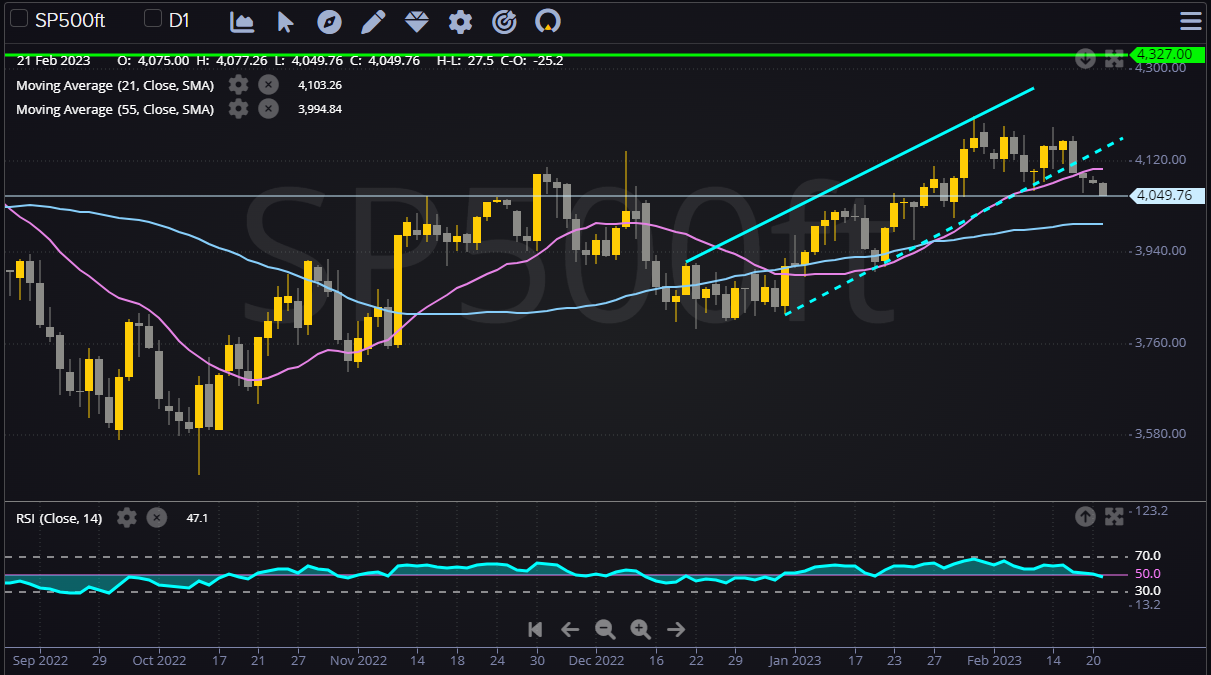Select the pencil drawing tool

[373, 21]
